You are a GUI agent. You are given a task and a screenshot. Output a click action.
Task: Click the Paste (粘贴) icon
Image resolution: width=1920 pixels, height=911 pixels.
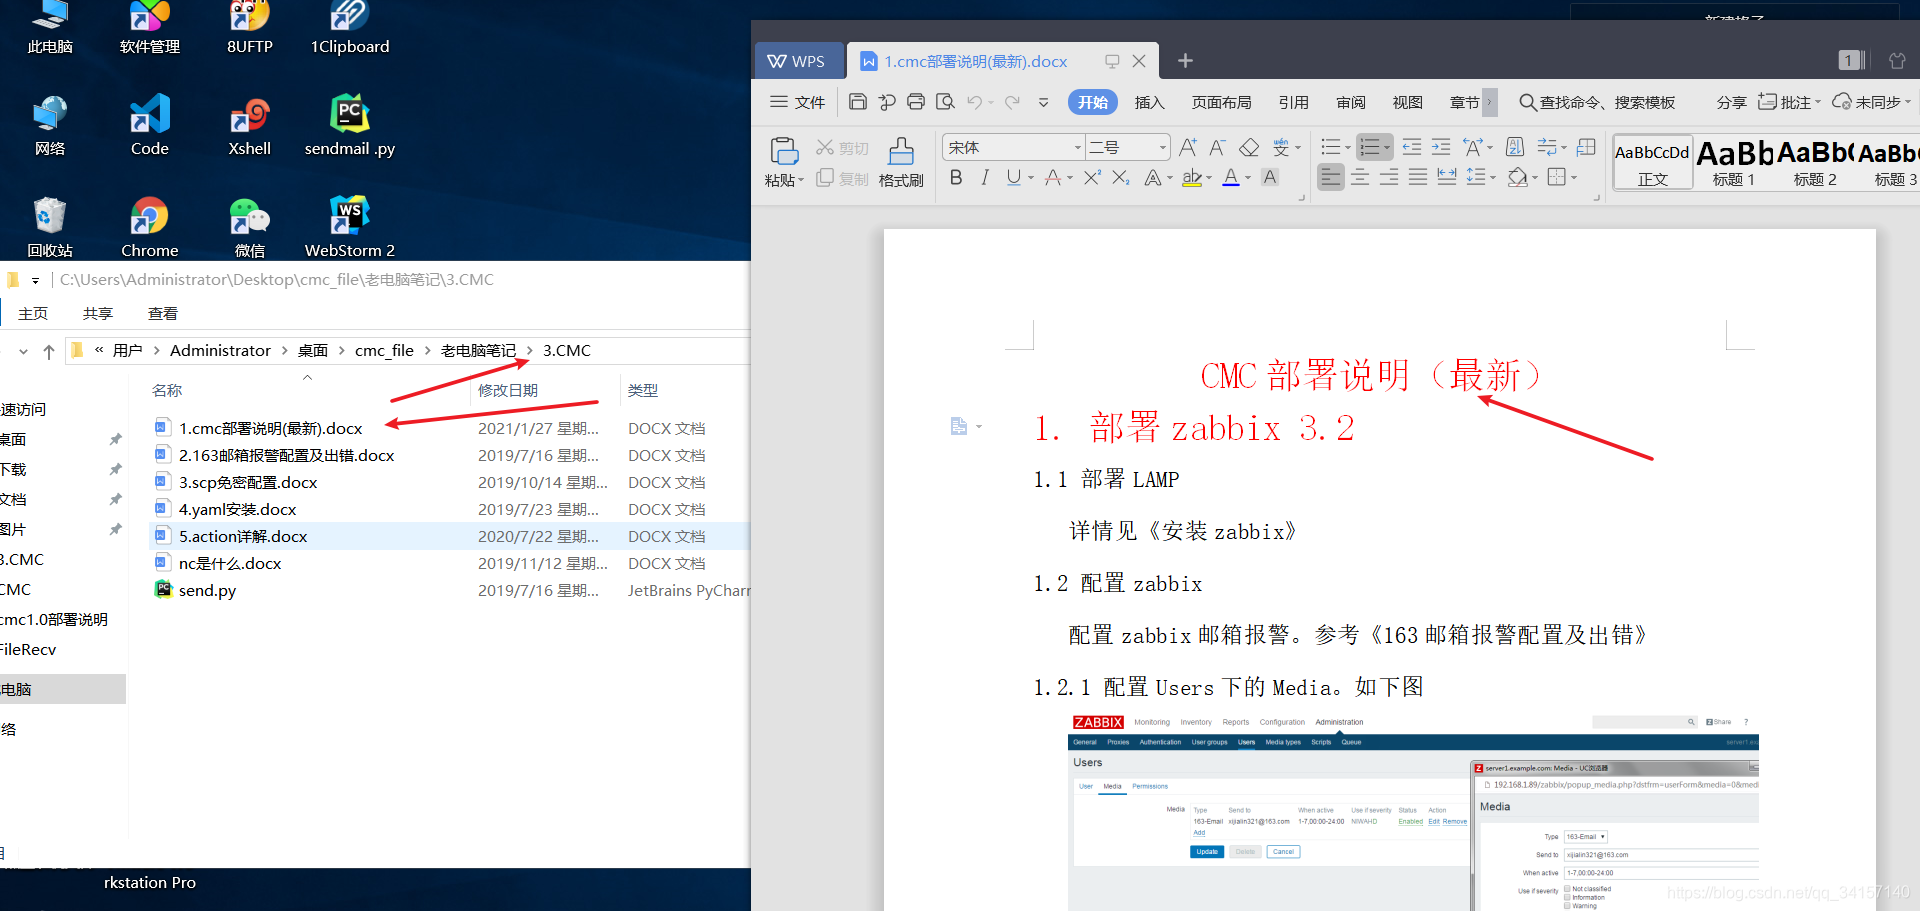pos(784,155)
